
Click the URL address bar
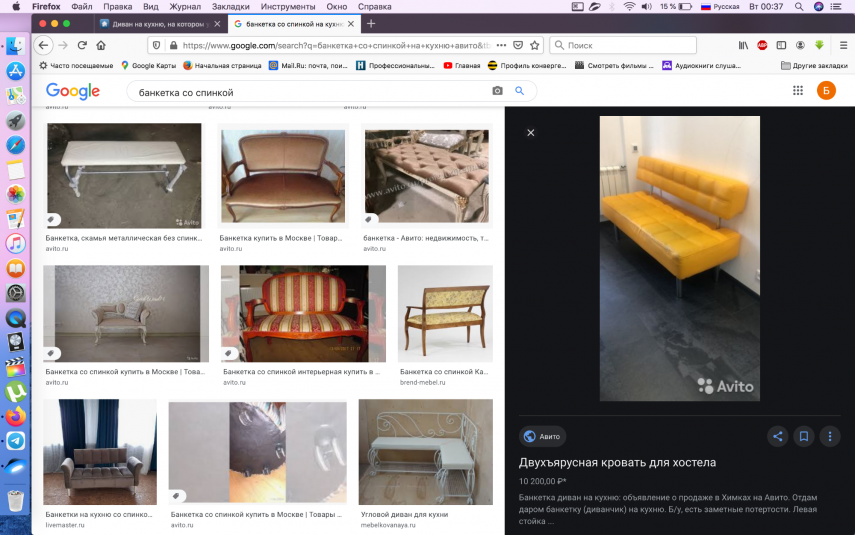coord(336,45)
